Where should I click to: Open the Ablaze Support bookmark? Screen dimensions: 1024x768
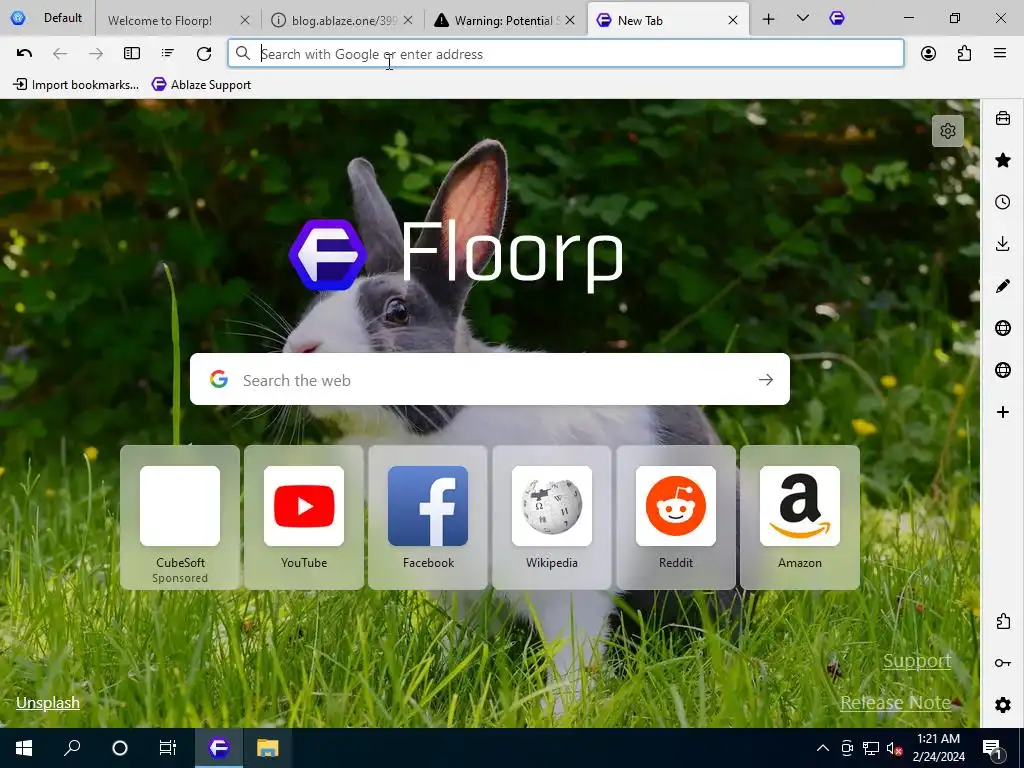[x=201, y=84]
